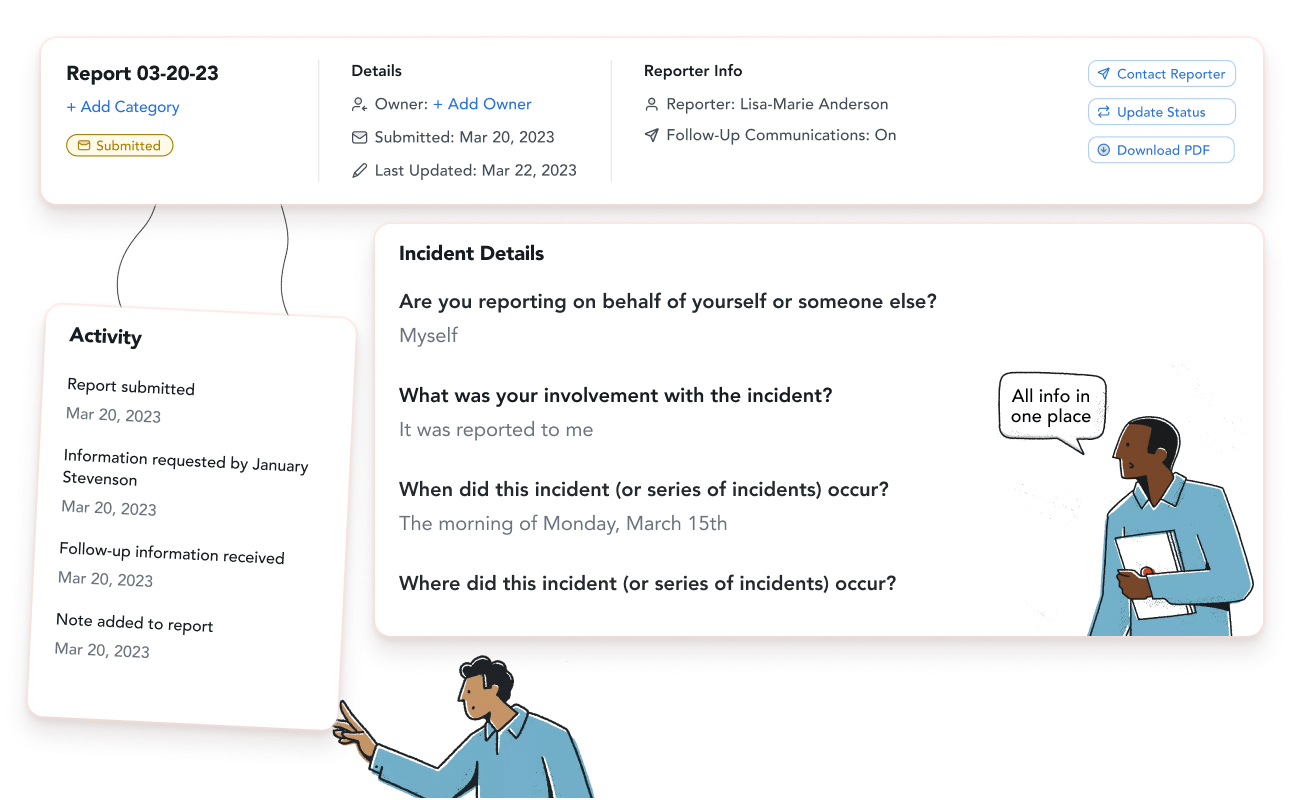This screenshot has width=1300, height=800.
Task: Click the download icon in Download PDF
Action: pyautogui.click(x=1104, y=150)
